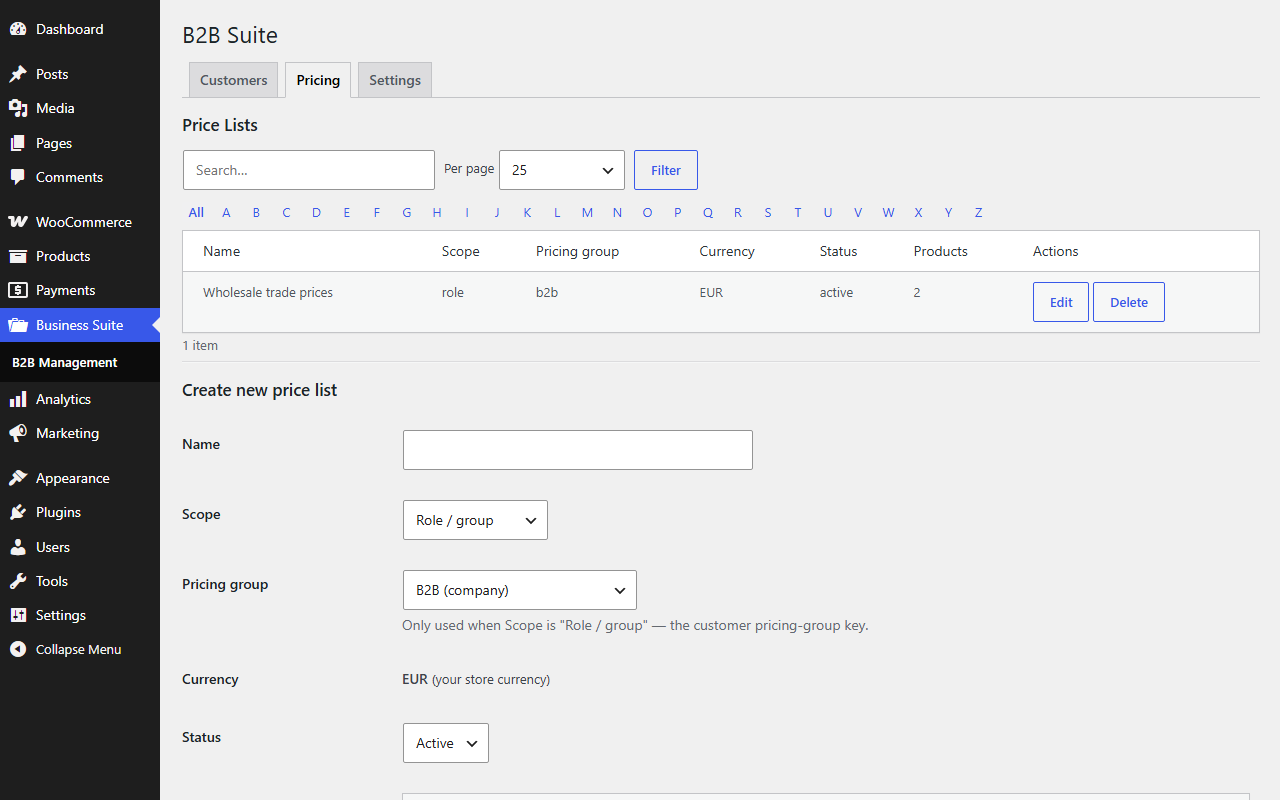1280x800 pixels.
Task: Filter price lists by letter M
Action: point(587,212)
